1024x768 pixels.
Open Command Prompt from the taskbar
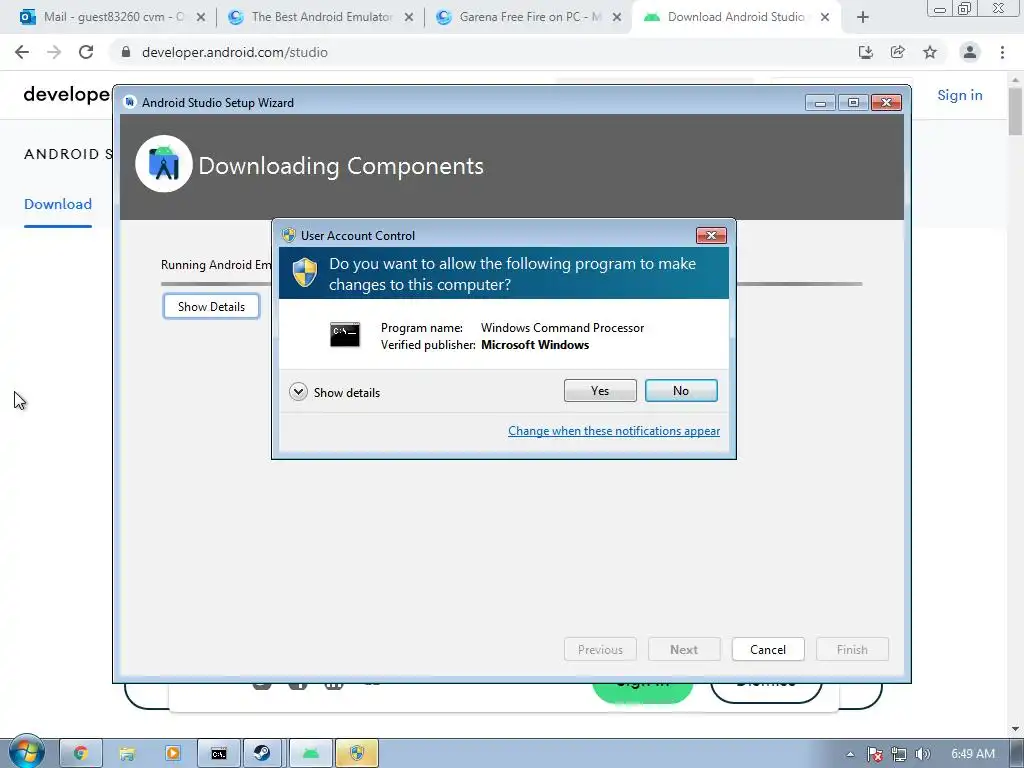(x=219, y=754)
